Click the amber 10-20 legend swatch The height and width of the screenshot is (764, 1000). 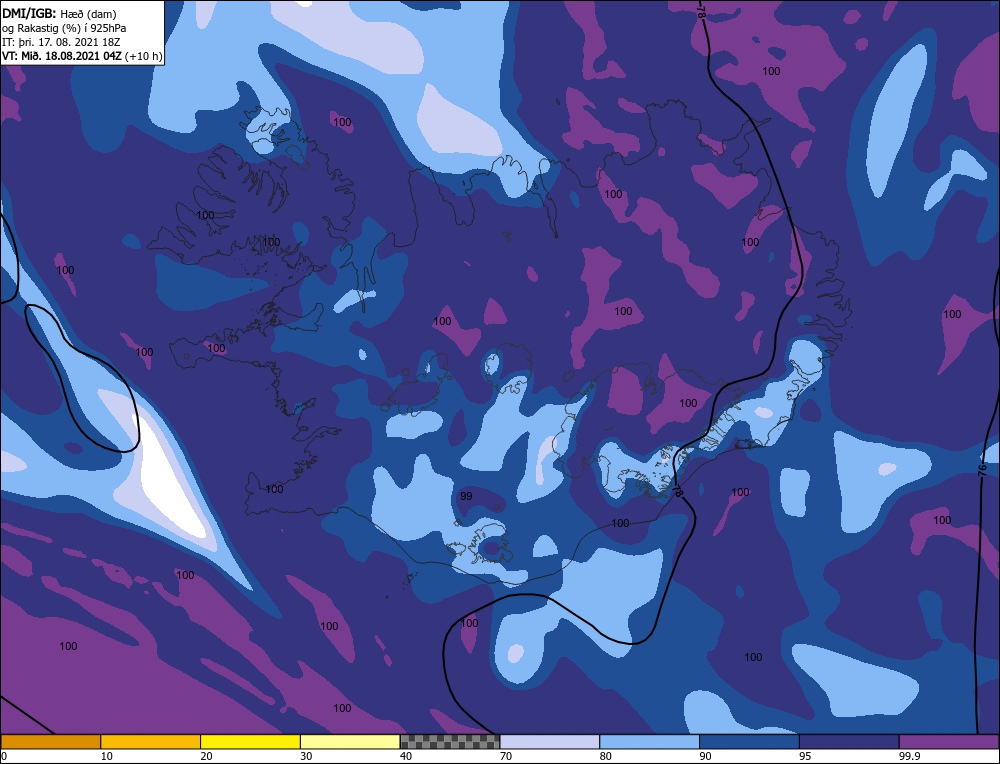point(151,741)
